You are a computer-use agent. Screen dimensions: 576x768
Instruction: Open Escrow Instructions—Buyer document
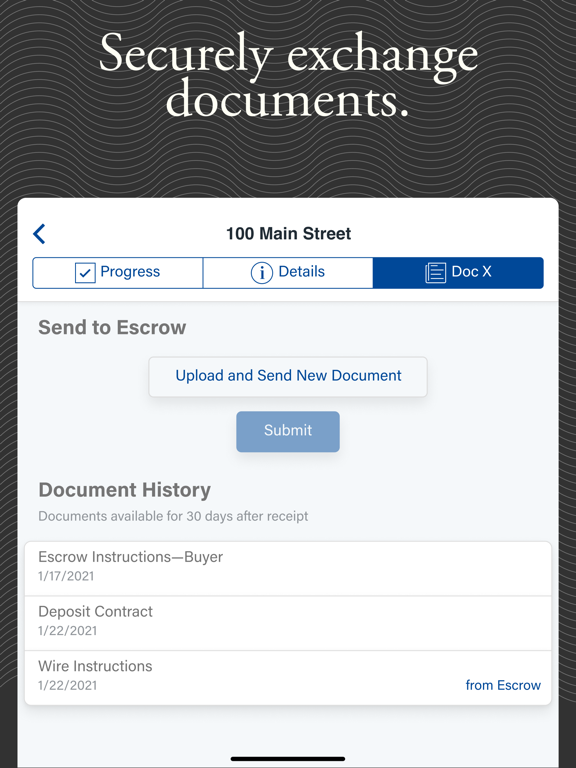288,569
